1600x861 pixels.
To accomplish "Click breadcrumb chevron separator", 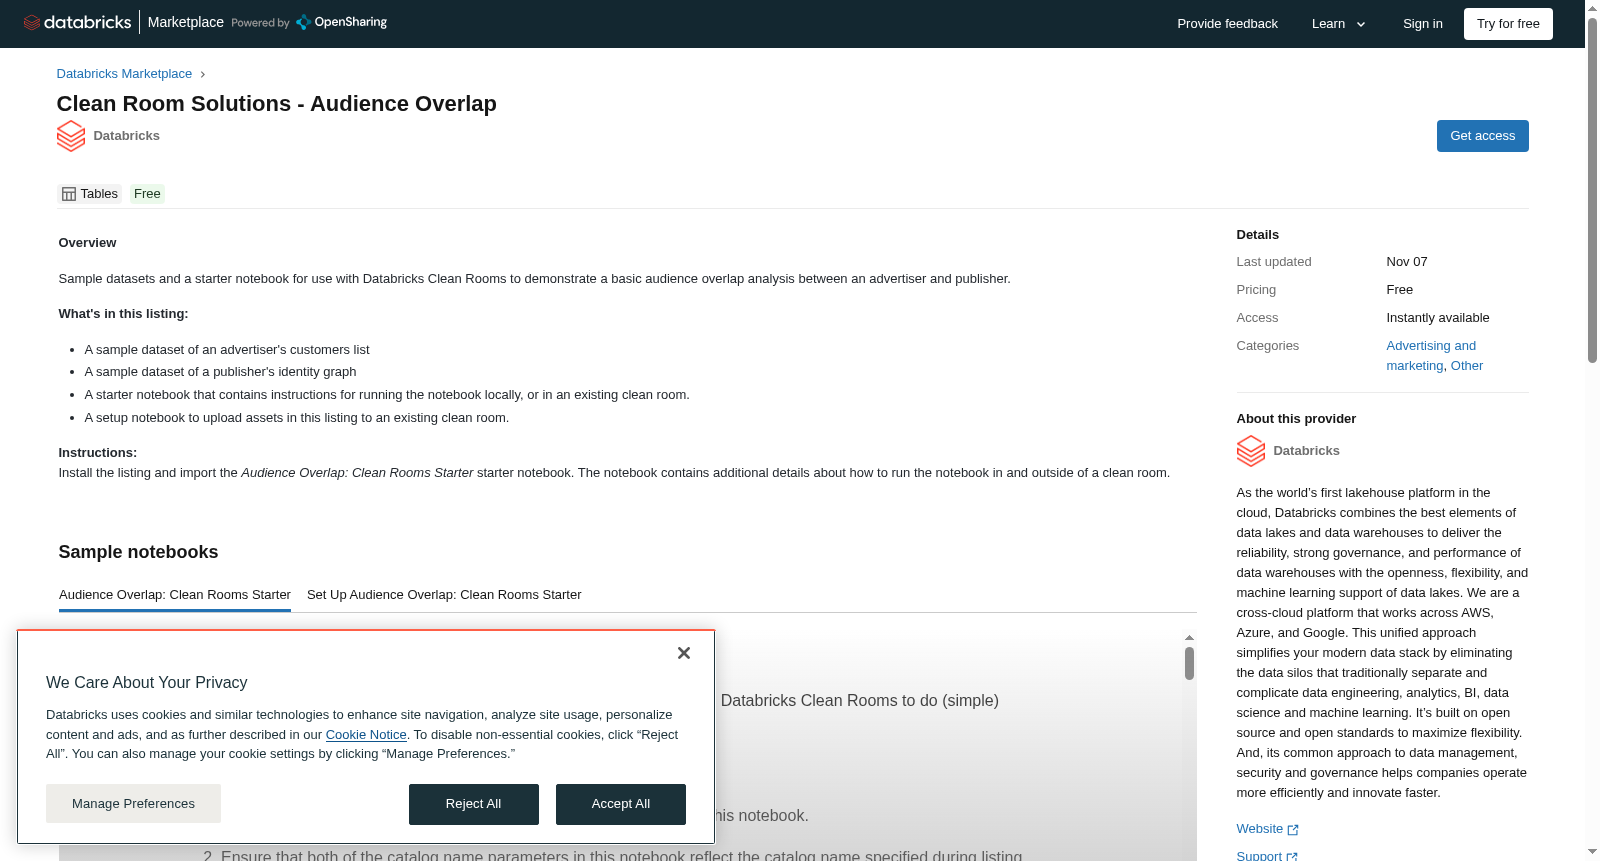I will pyautogui.click(x=203, y=74).
